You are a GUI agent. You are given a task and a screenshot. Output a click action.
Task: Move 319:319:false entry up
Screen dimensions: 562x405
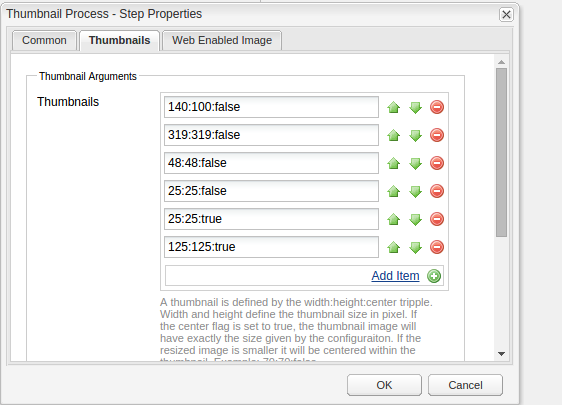(x=394, y=135)
